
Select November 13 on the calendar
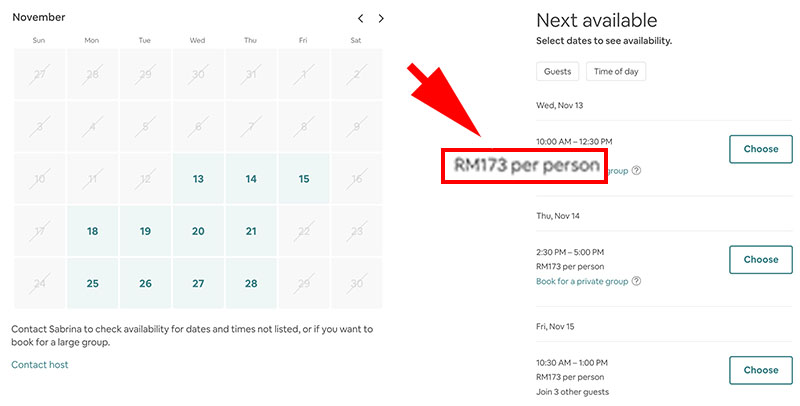[x=198, y=179]
